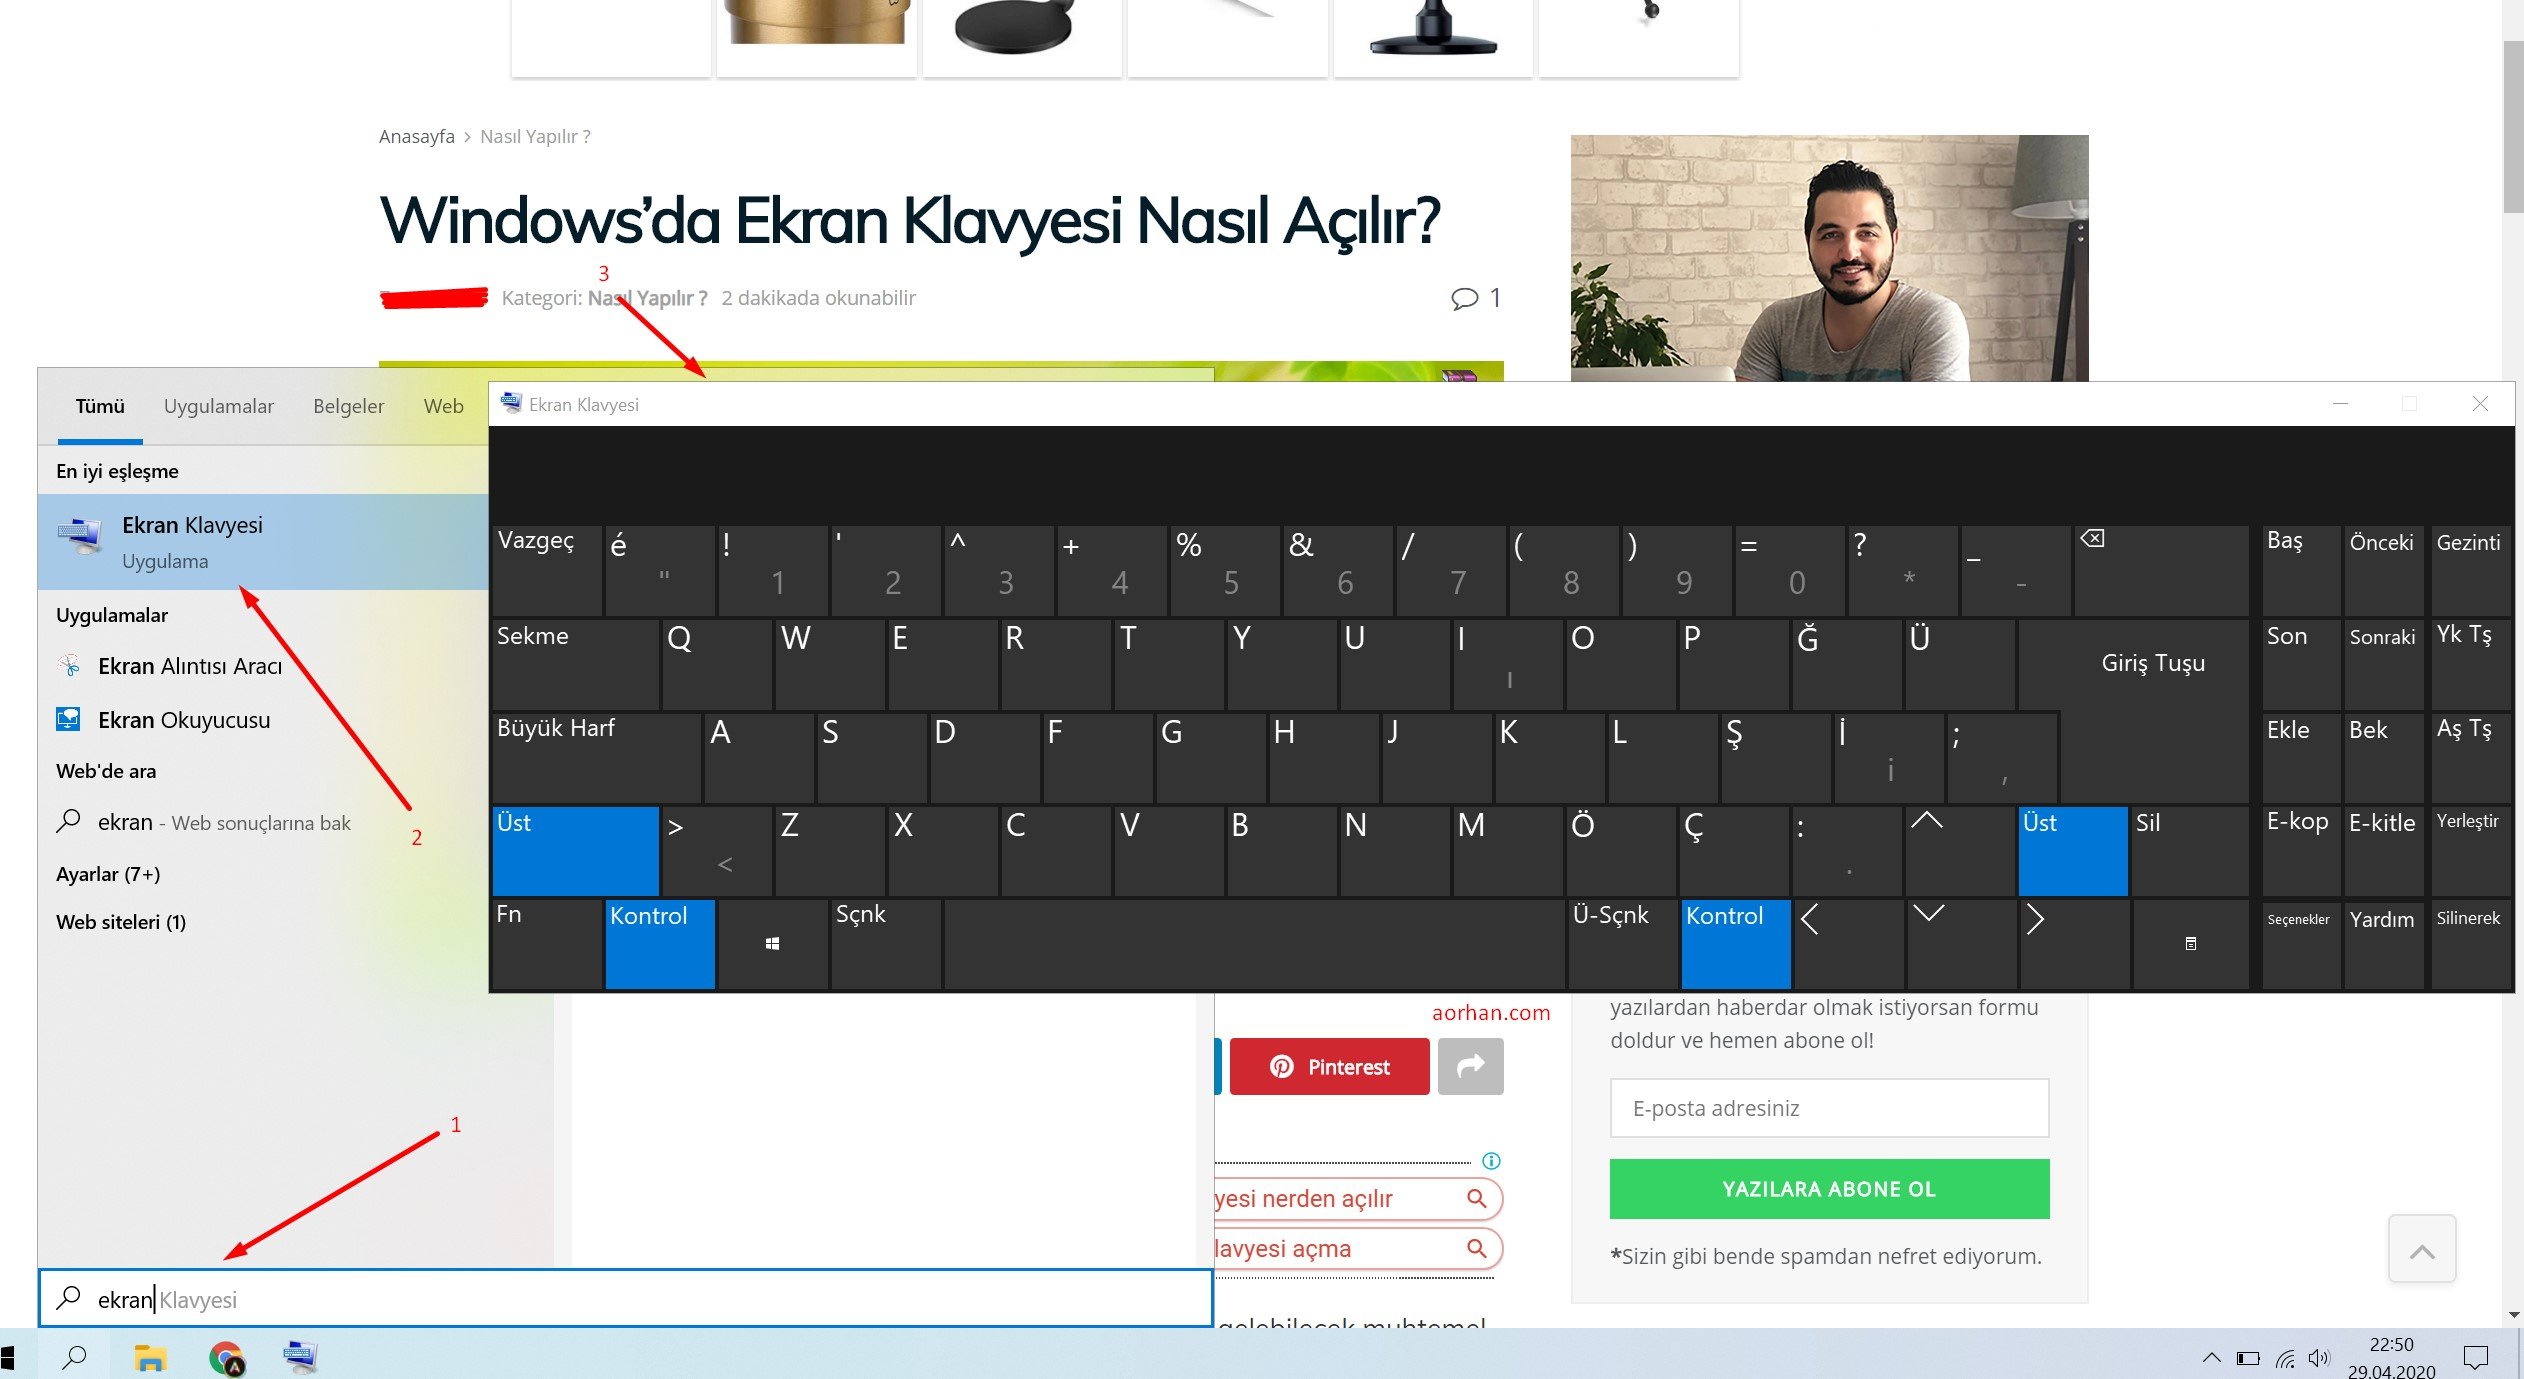The width and height of the screenshot is (2524, 1379).
Task: Expand the Web siteleri (1) results group
Action: [x=121, y=922]
